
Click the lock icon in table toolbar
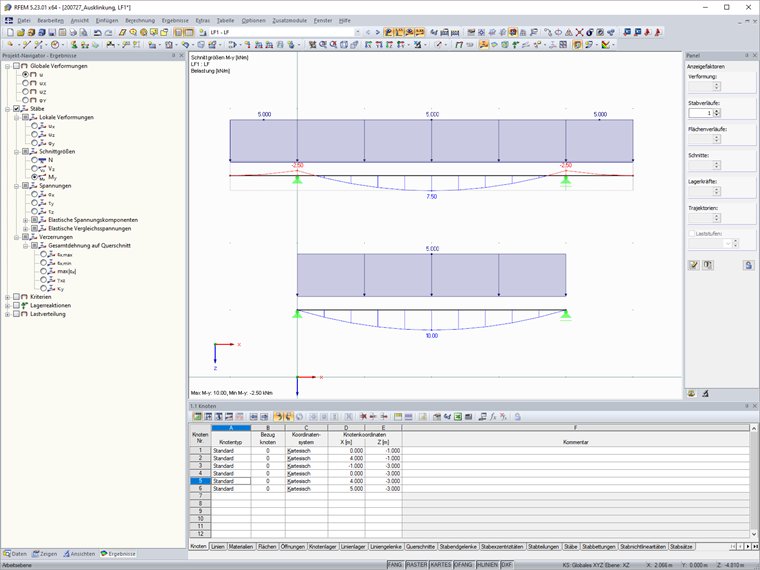[x=518, y=417]
